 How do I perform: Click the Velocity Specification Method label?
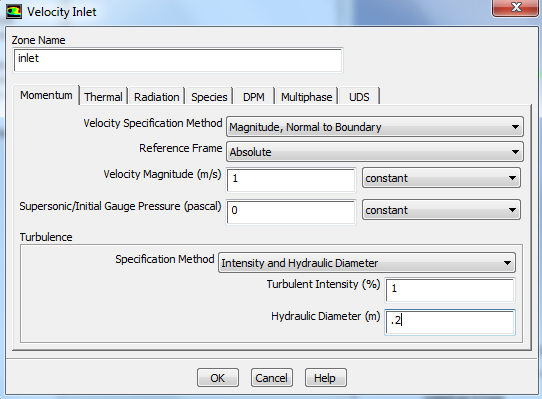pos(153,123)
